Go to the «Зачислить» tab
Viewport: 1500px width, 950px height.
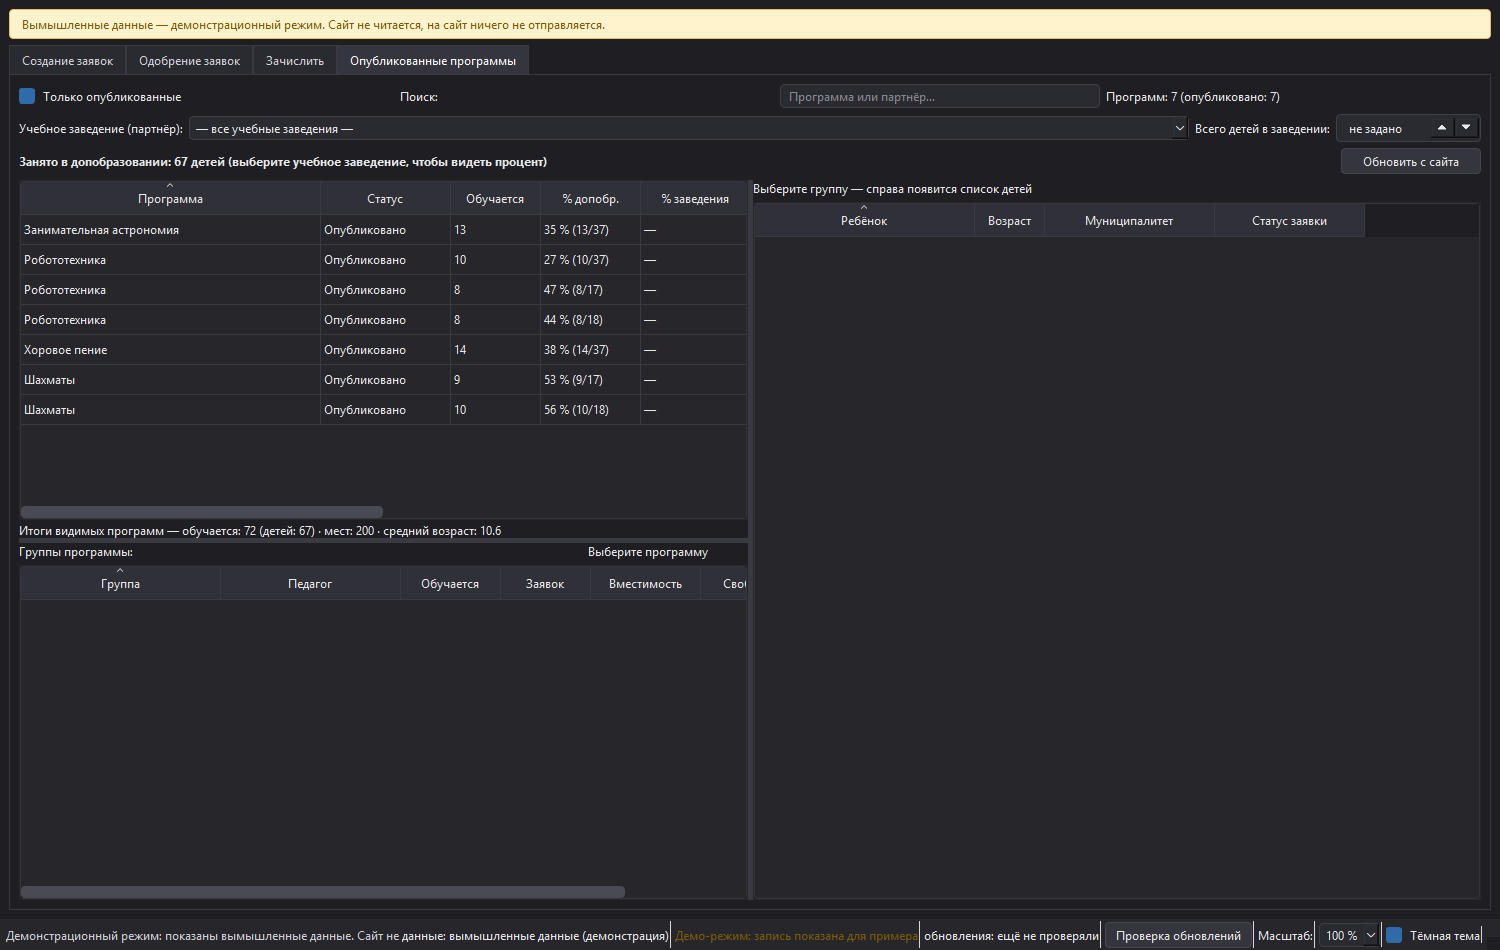pos(295,61)
